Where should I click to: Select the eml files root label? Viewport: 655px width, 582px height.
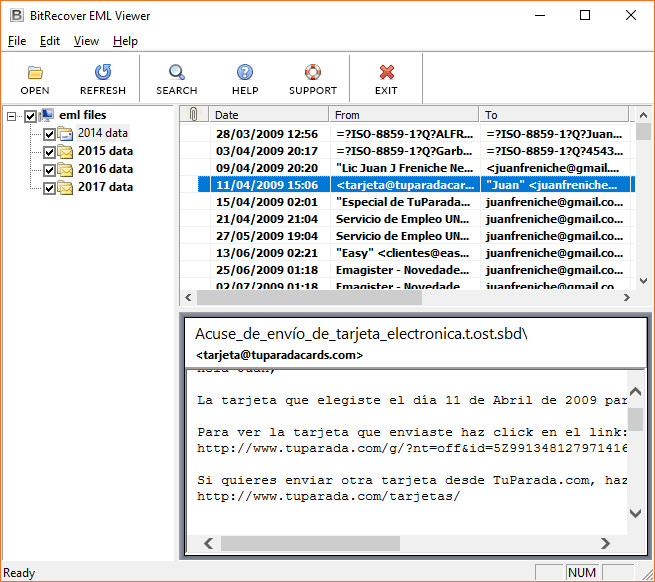click(x=83, y=115)
